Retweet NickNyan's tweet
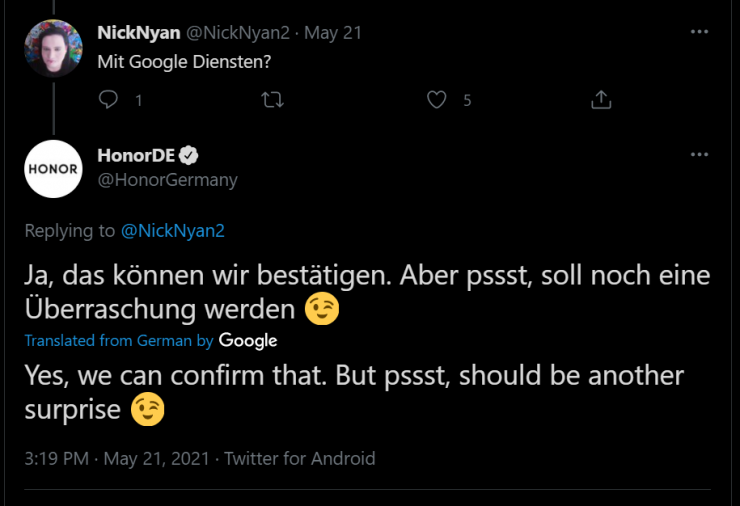This screenshot has width=740, height=506. [271, 100]
